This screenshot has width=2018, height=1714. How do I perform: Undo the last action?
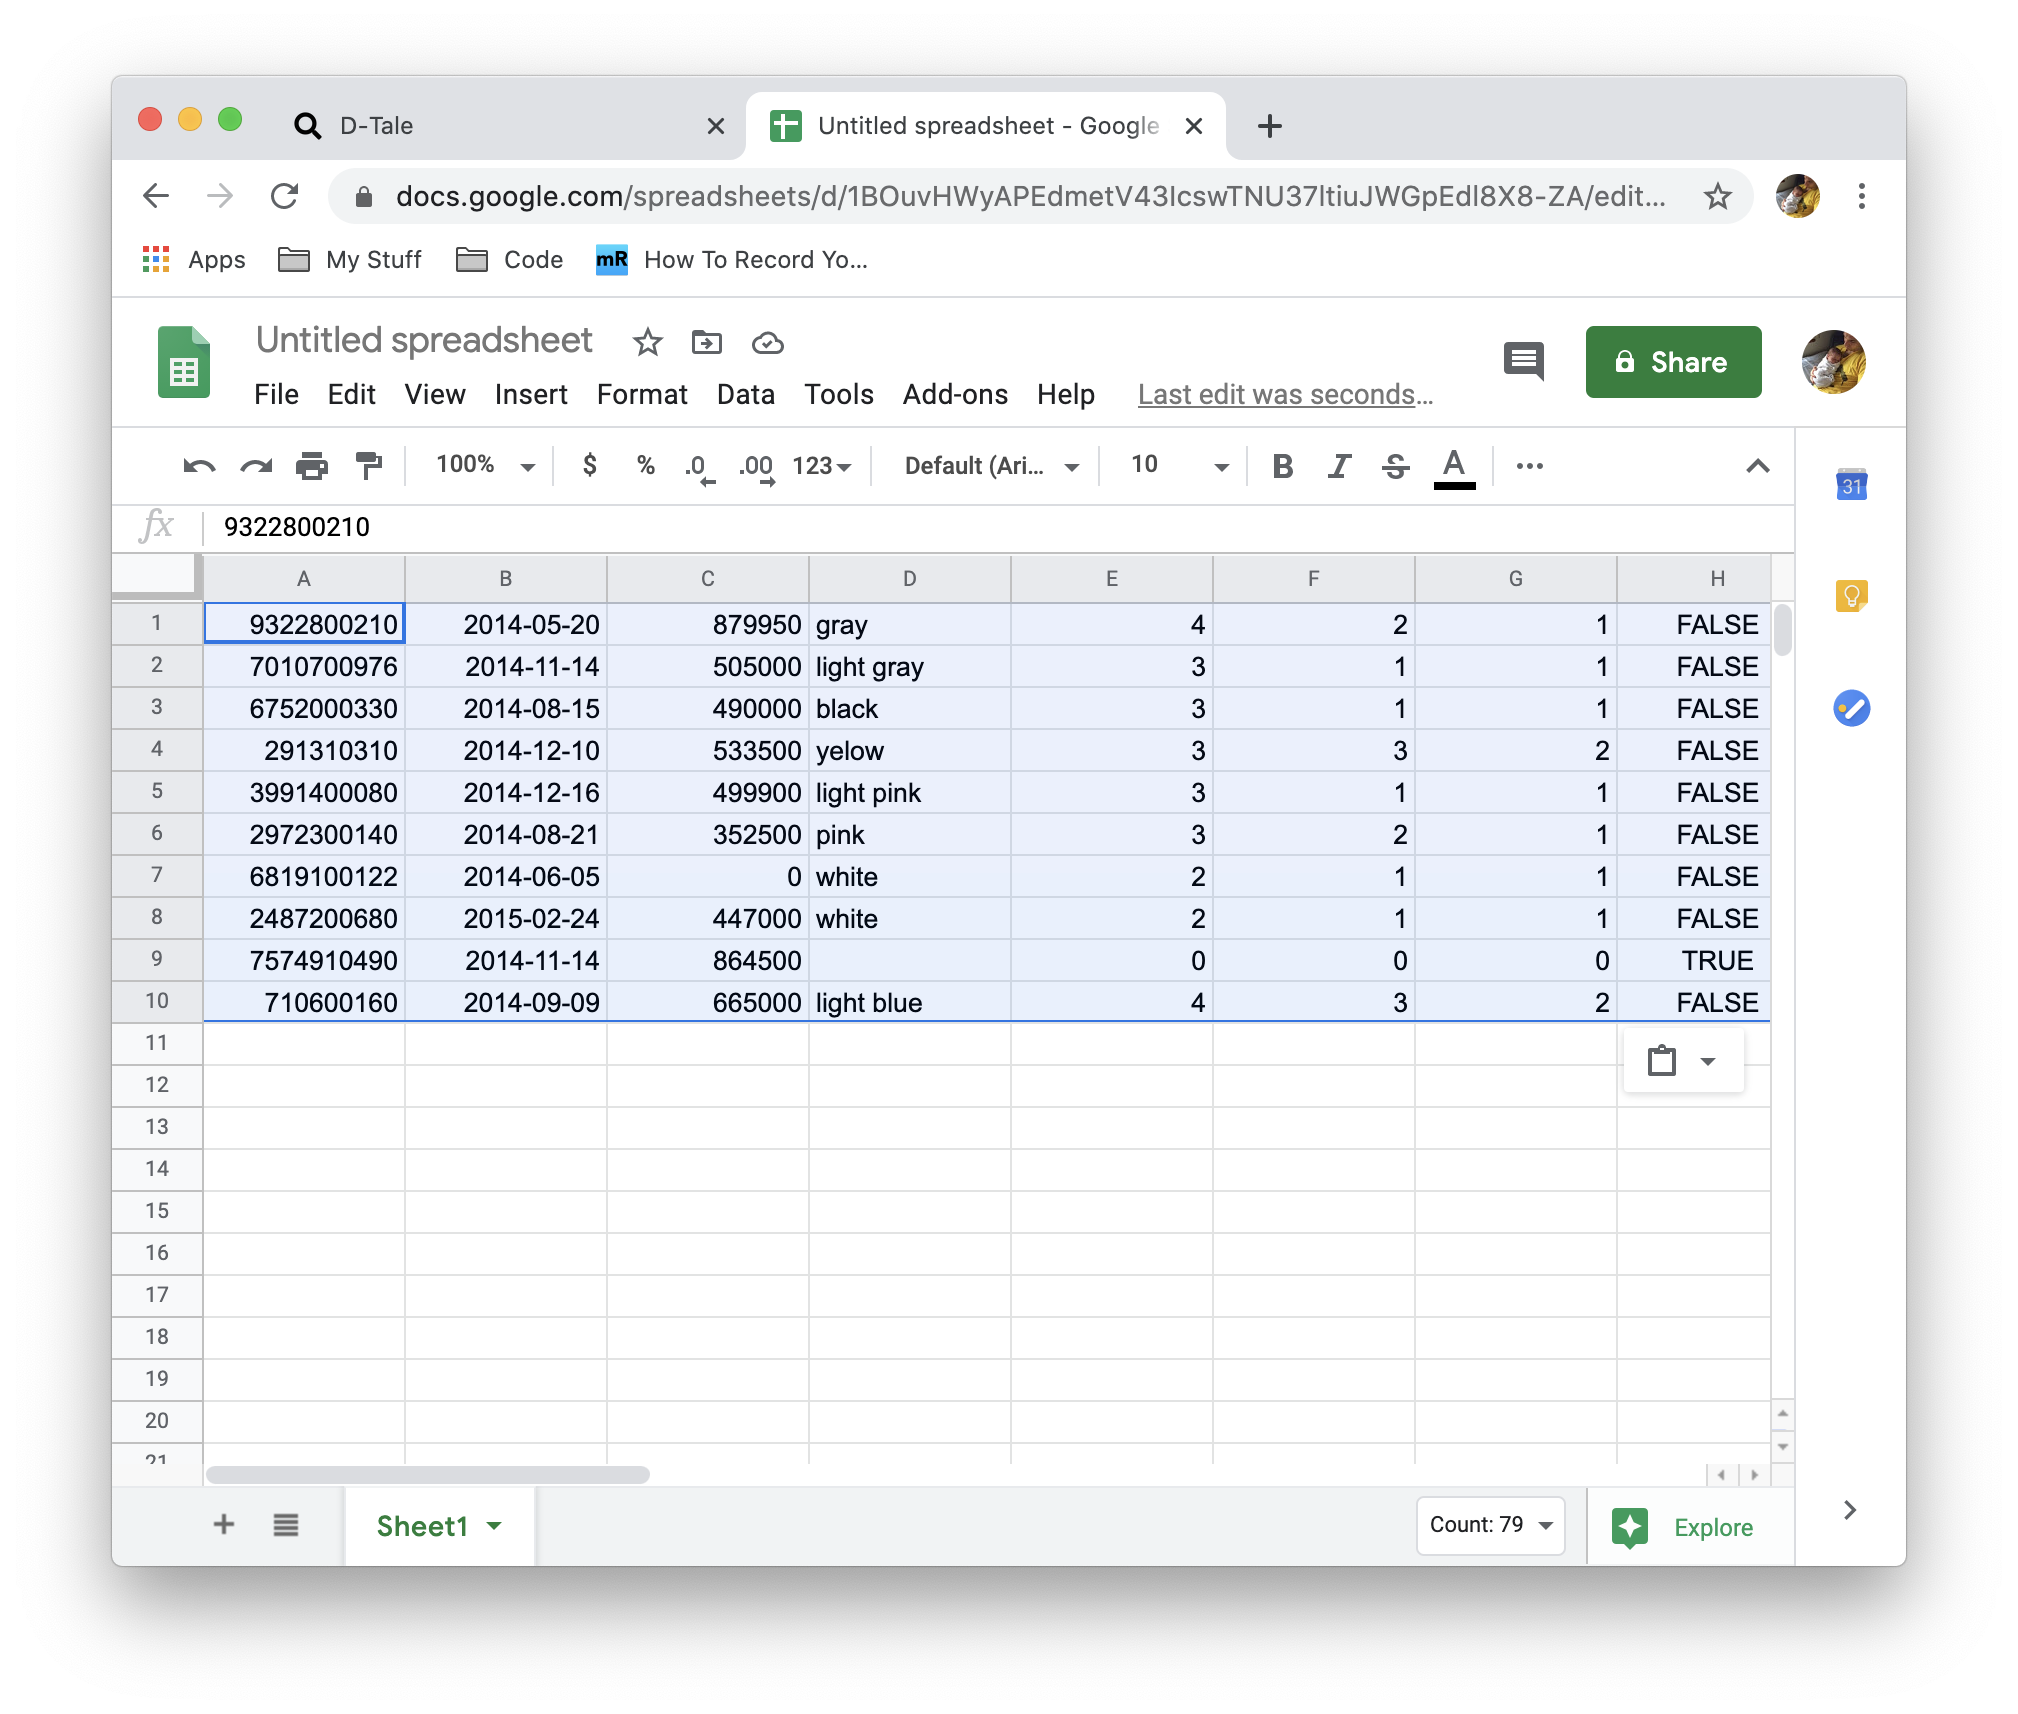point(199,465)
